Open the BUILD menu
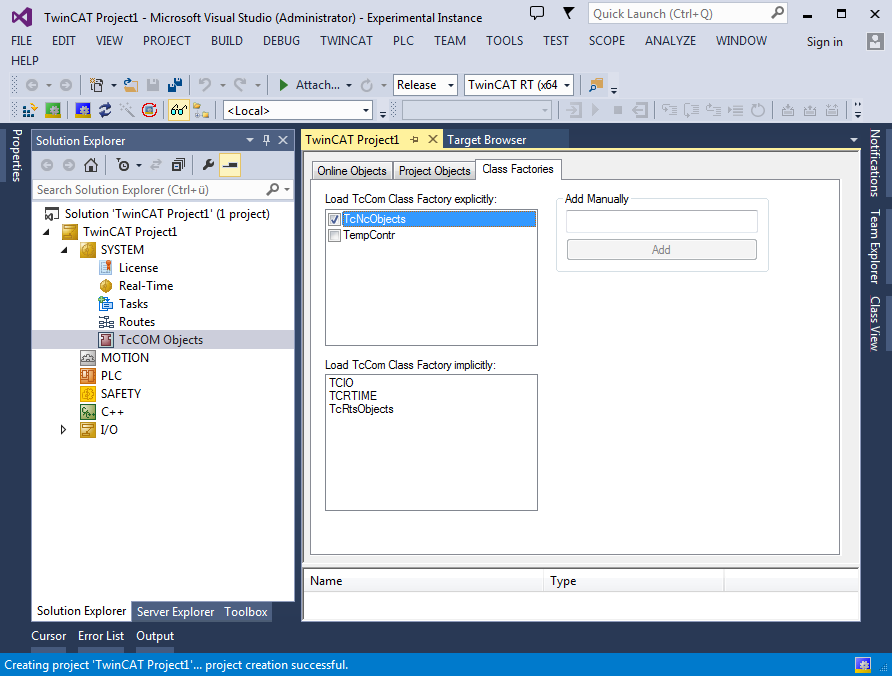The width and height of the screenshot is (892, 676). [226, 41]
